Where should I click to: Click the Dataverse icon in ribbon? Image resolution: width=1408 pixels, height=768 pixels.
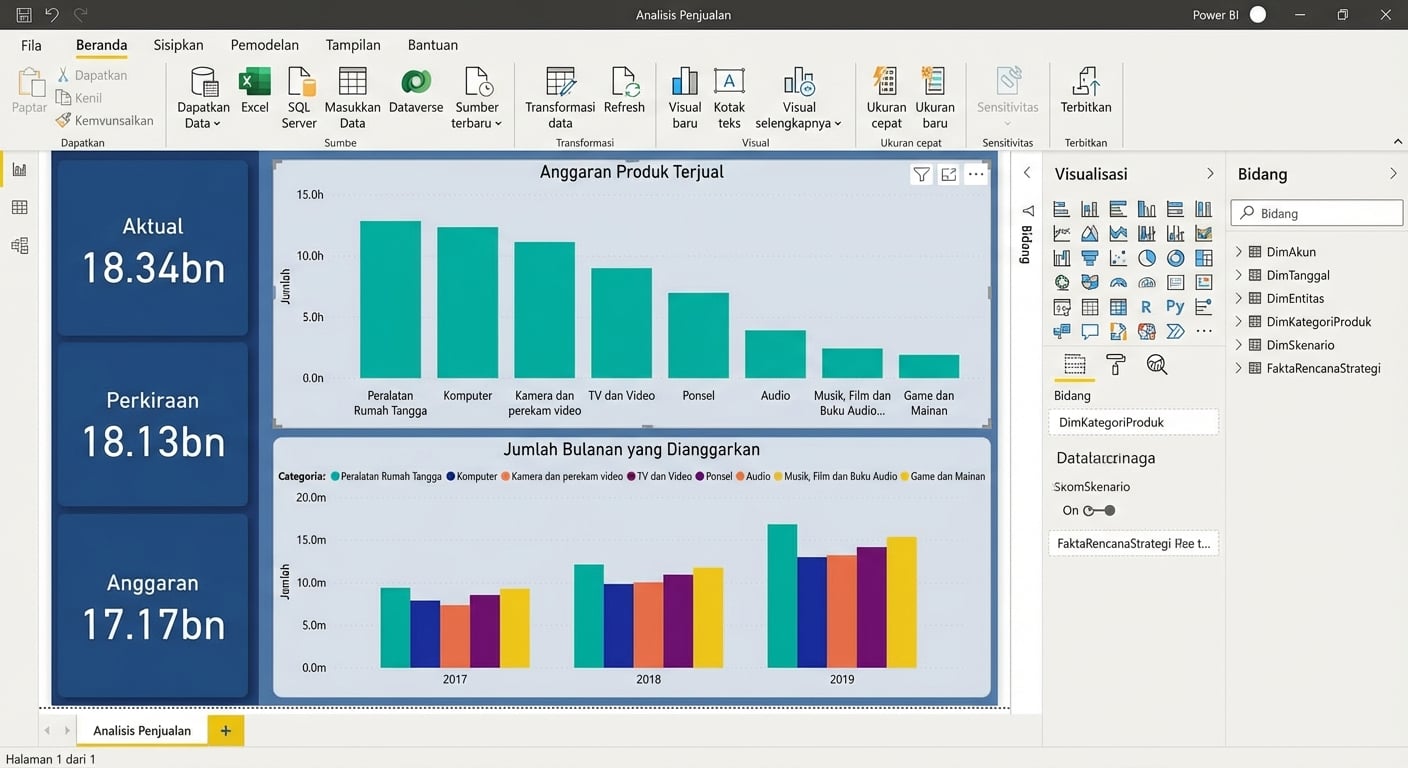coord(415,84)
